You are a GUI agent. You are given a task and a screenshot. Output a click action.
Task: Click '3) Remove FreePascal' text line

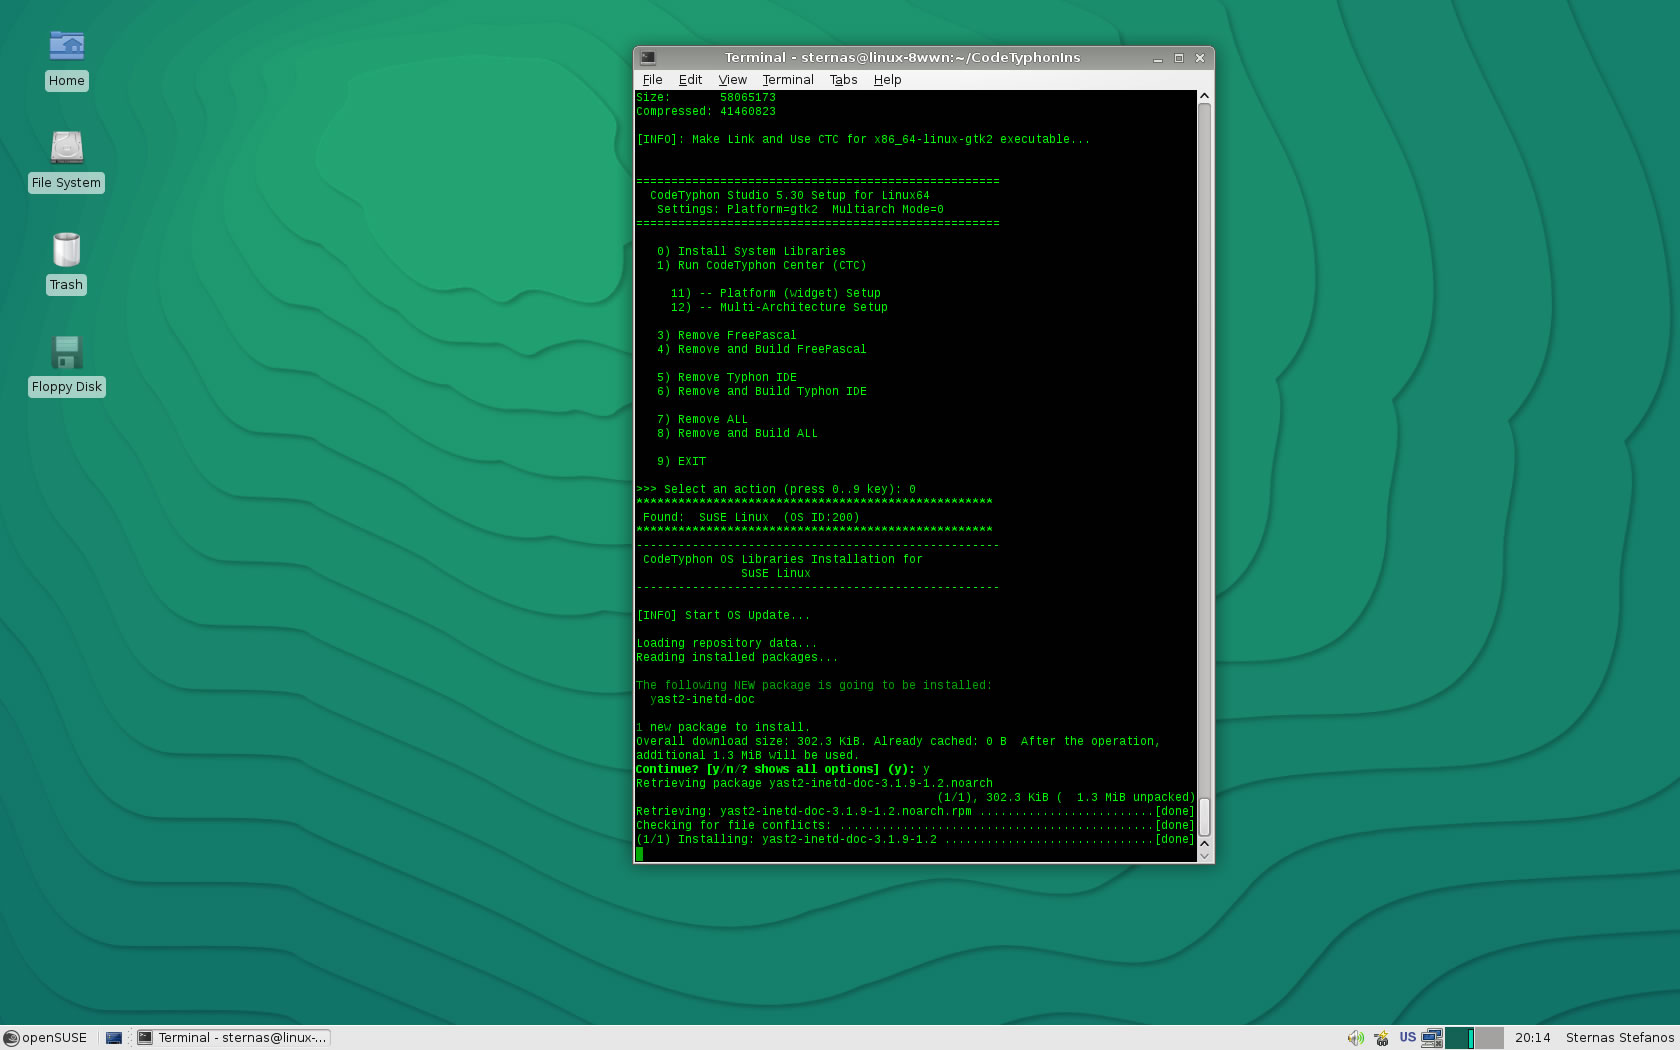click(726, 336)
